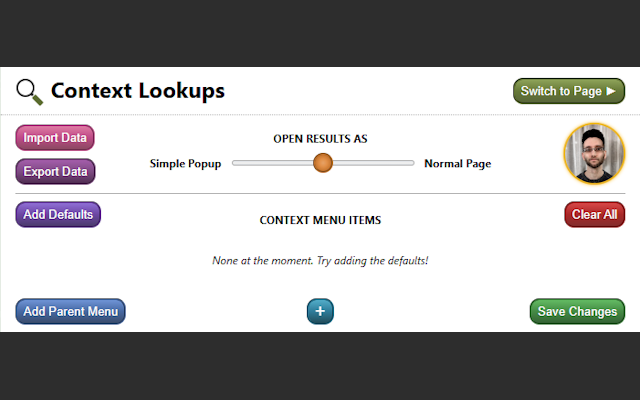This screenshot has width=640, height=400.
Task: Click the magnifying glass logo icon
Action: 29,92
